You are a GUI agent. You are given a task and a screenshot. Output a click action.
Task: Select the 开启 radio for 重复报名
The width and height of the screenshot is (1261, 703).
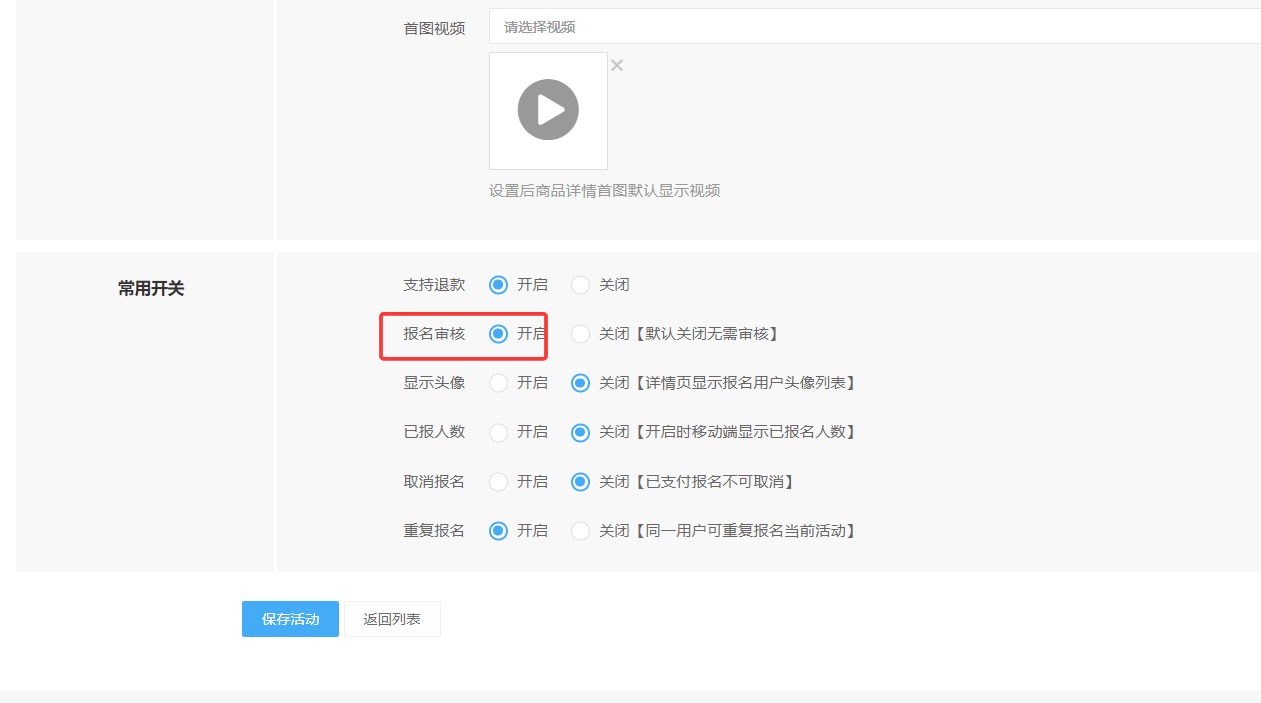click(498, 531)
